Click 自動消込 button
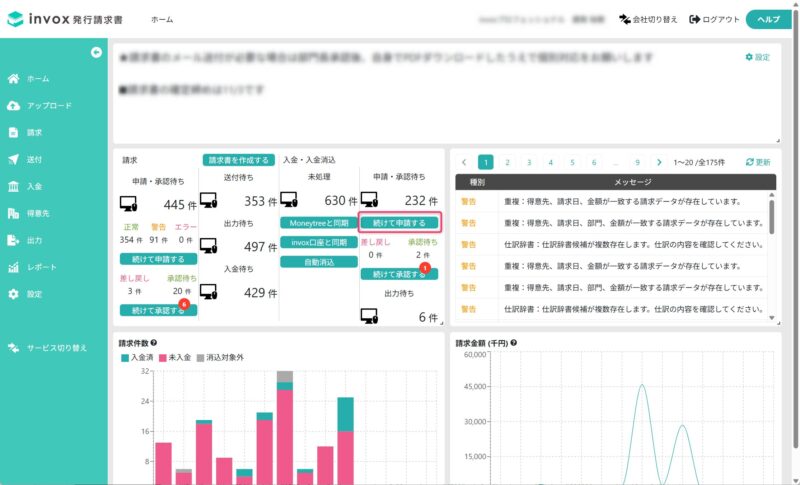Image resolution: width=800 pixels, height=485 pixels. click(x=319, y=262)
